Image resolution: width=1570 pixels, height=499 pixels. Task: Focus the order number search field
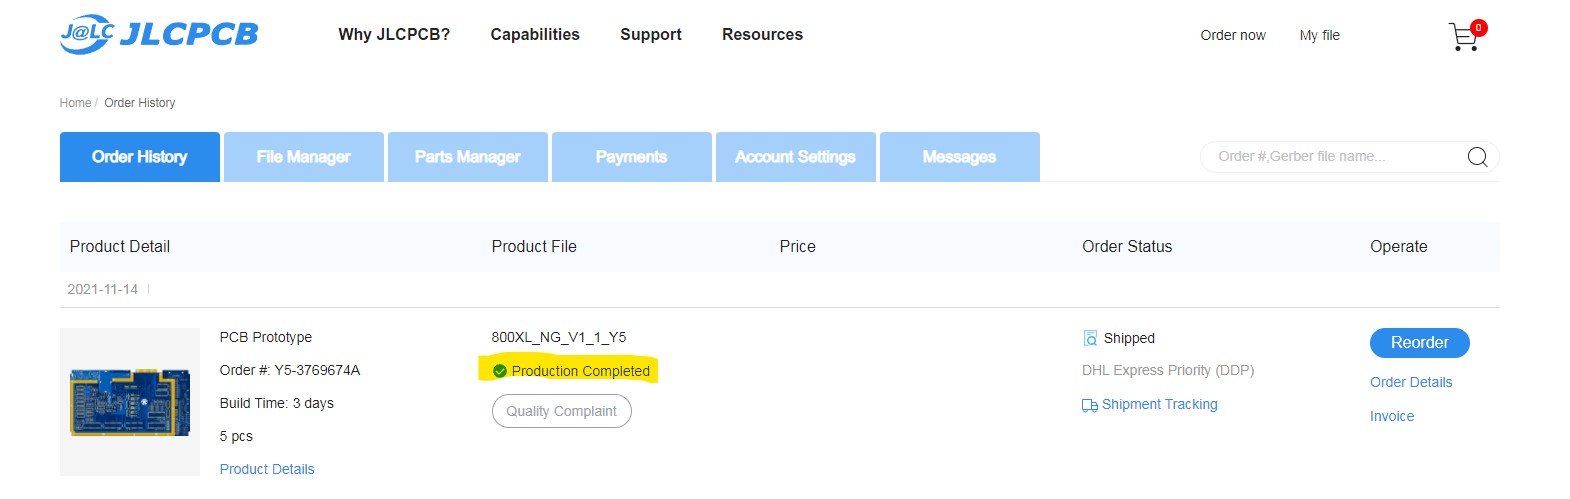coord(1330,157)
